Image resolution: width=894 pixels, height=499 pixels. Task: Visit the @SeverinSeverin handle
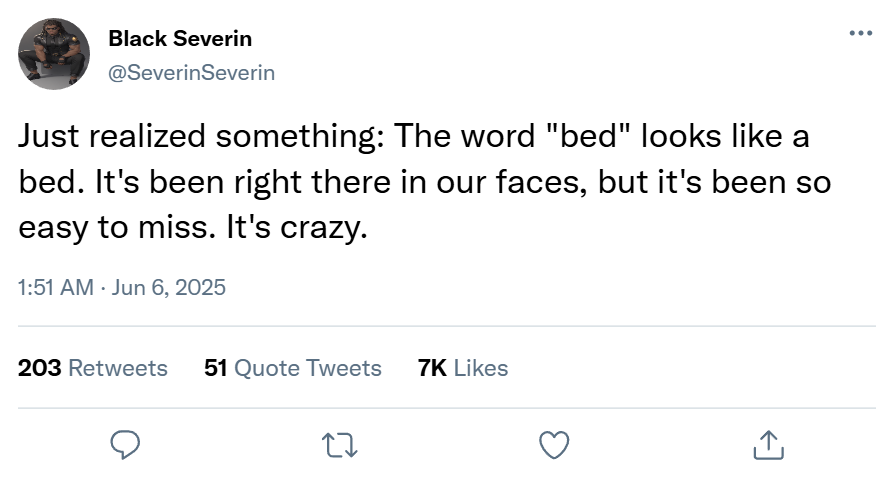pos(191,73)
